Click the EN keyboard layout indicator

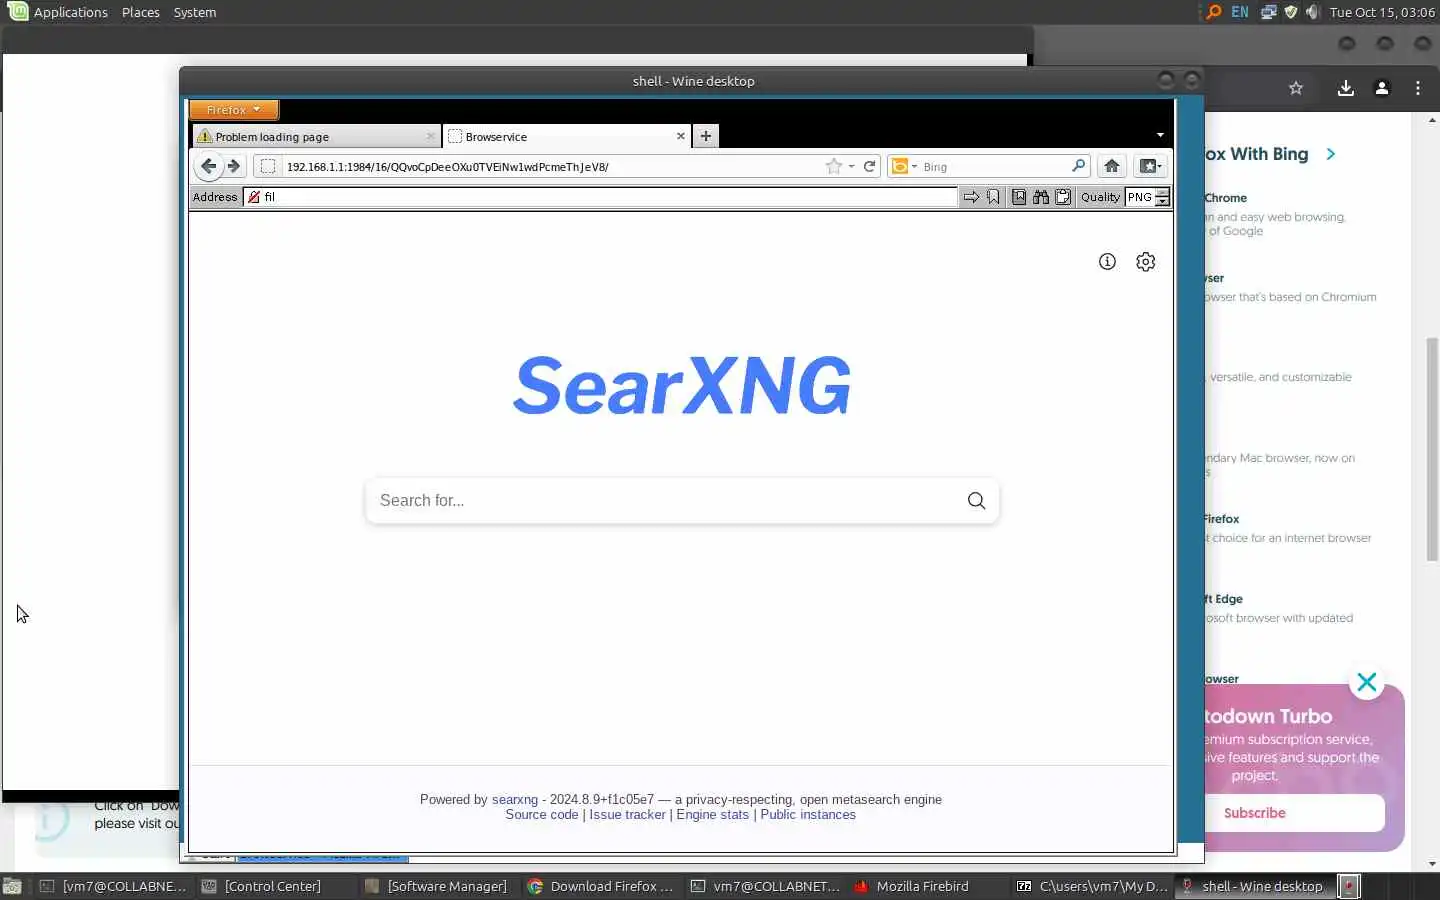[1240, 12]
